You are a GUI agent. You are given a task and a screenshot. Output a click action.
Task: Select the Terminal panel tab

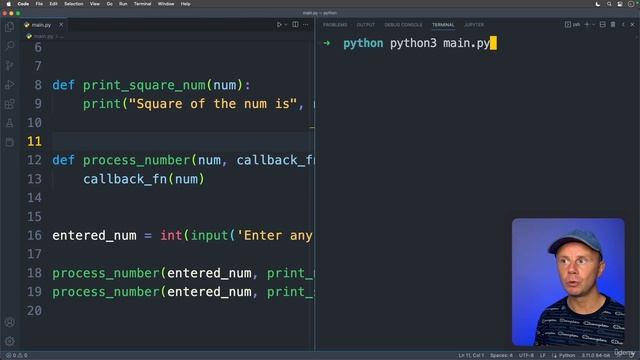pyautogui.click(x=443, y=25)
